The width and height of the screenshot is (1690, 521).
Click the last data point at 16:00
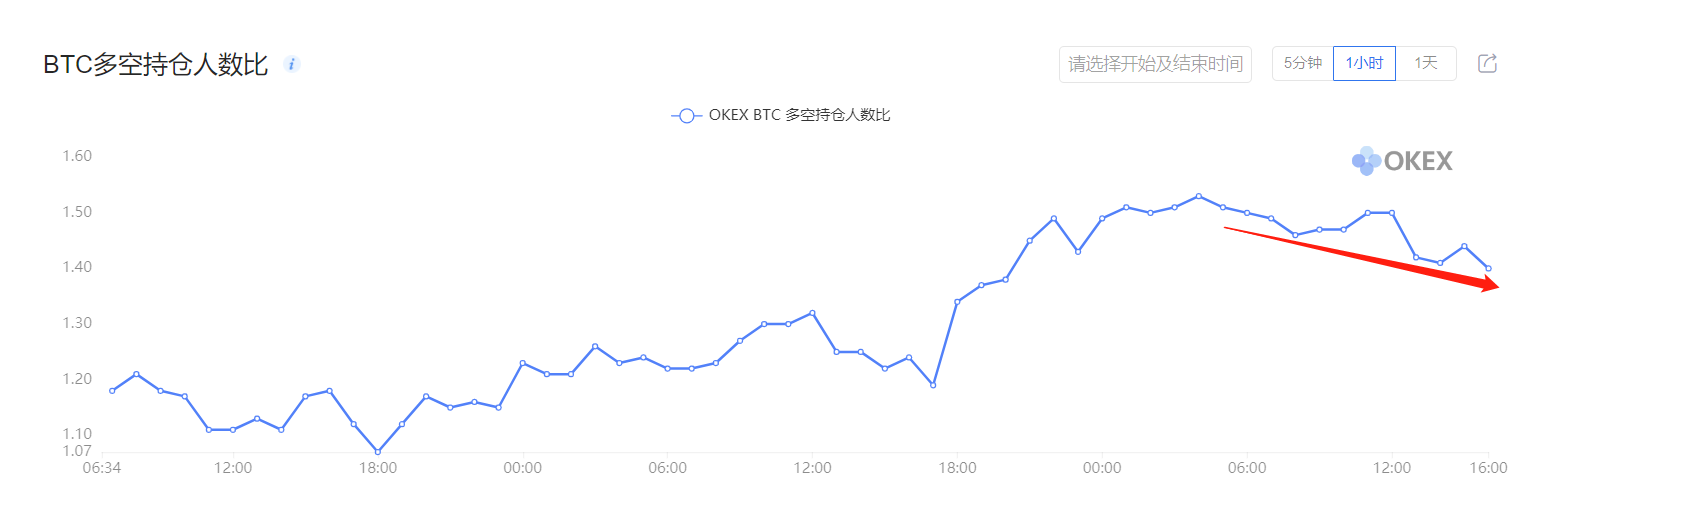(x=1489, y=268)
